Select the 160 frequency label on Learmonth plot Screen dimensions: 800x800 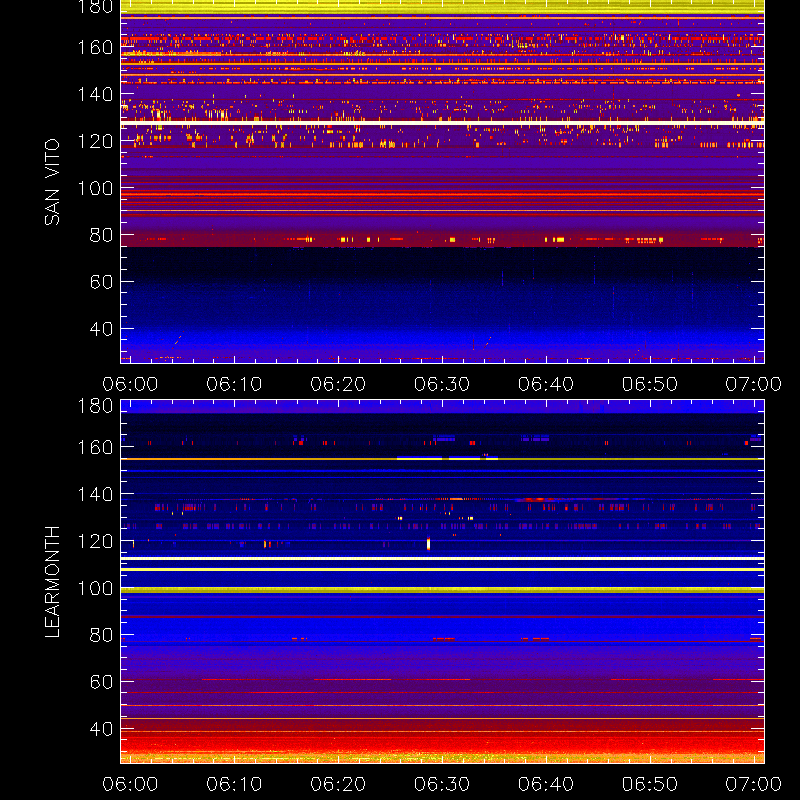[95, 447]
